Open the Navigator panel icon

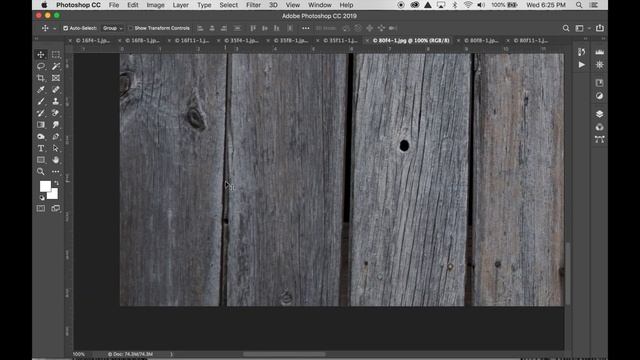click(x=600, y=65)
